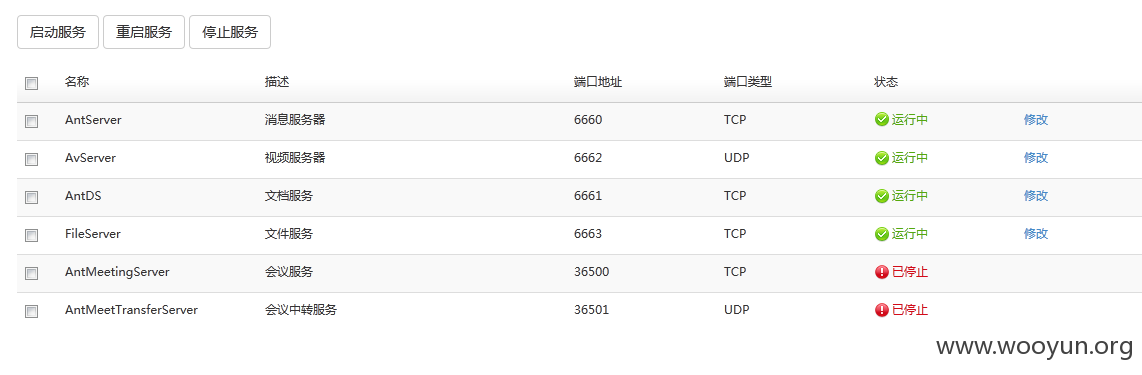The width and height of the screenshot is (1142, 375).
Task: Check the AvServer row checkbox
Action: [31, 159]
